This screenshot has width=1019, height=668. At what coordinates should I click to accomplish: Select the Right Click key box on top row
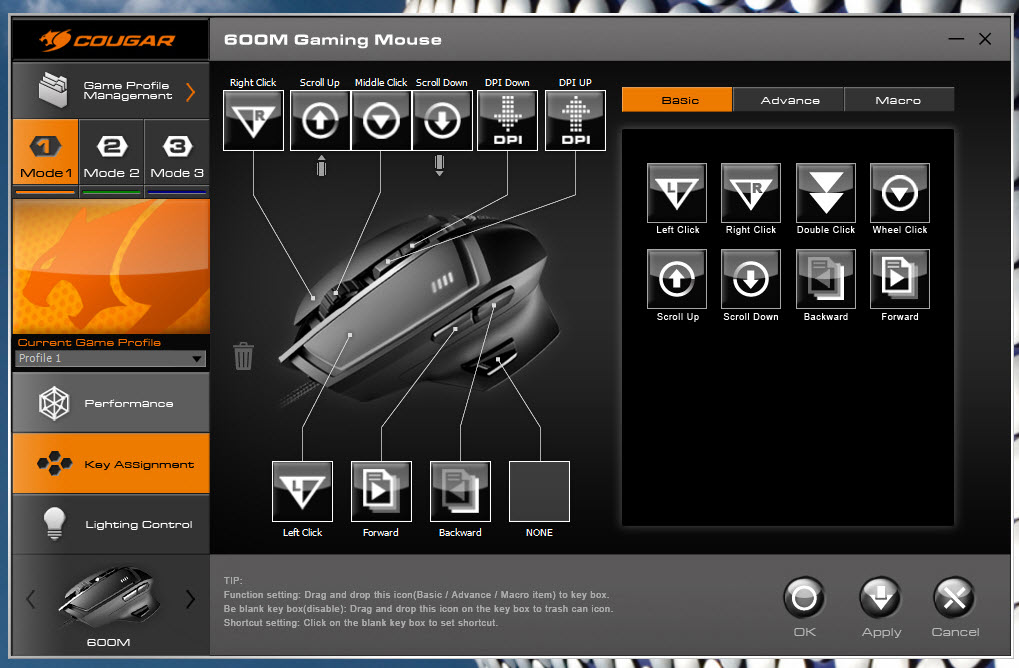253,120
